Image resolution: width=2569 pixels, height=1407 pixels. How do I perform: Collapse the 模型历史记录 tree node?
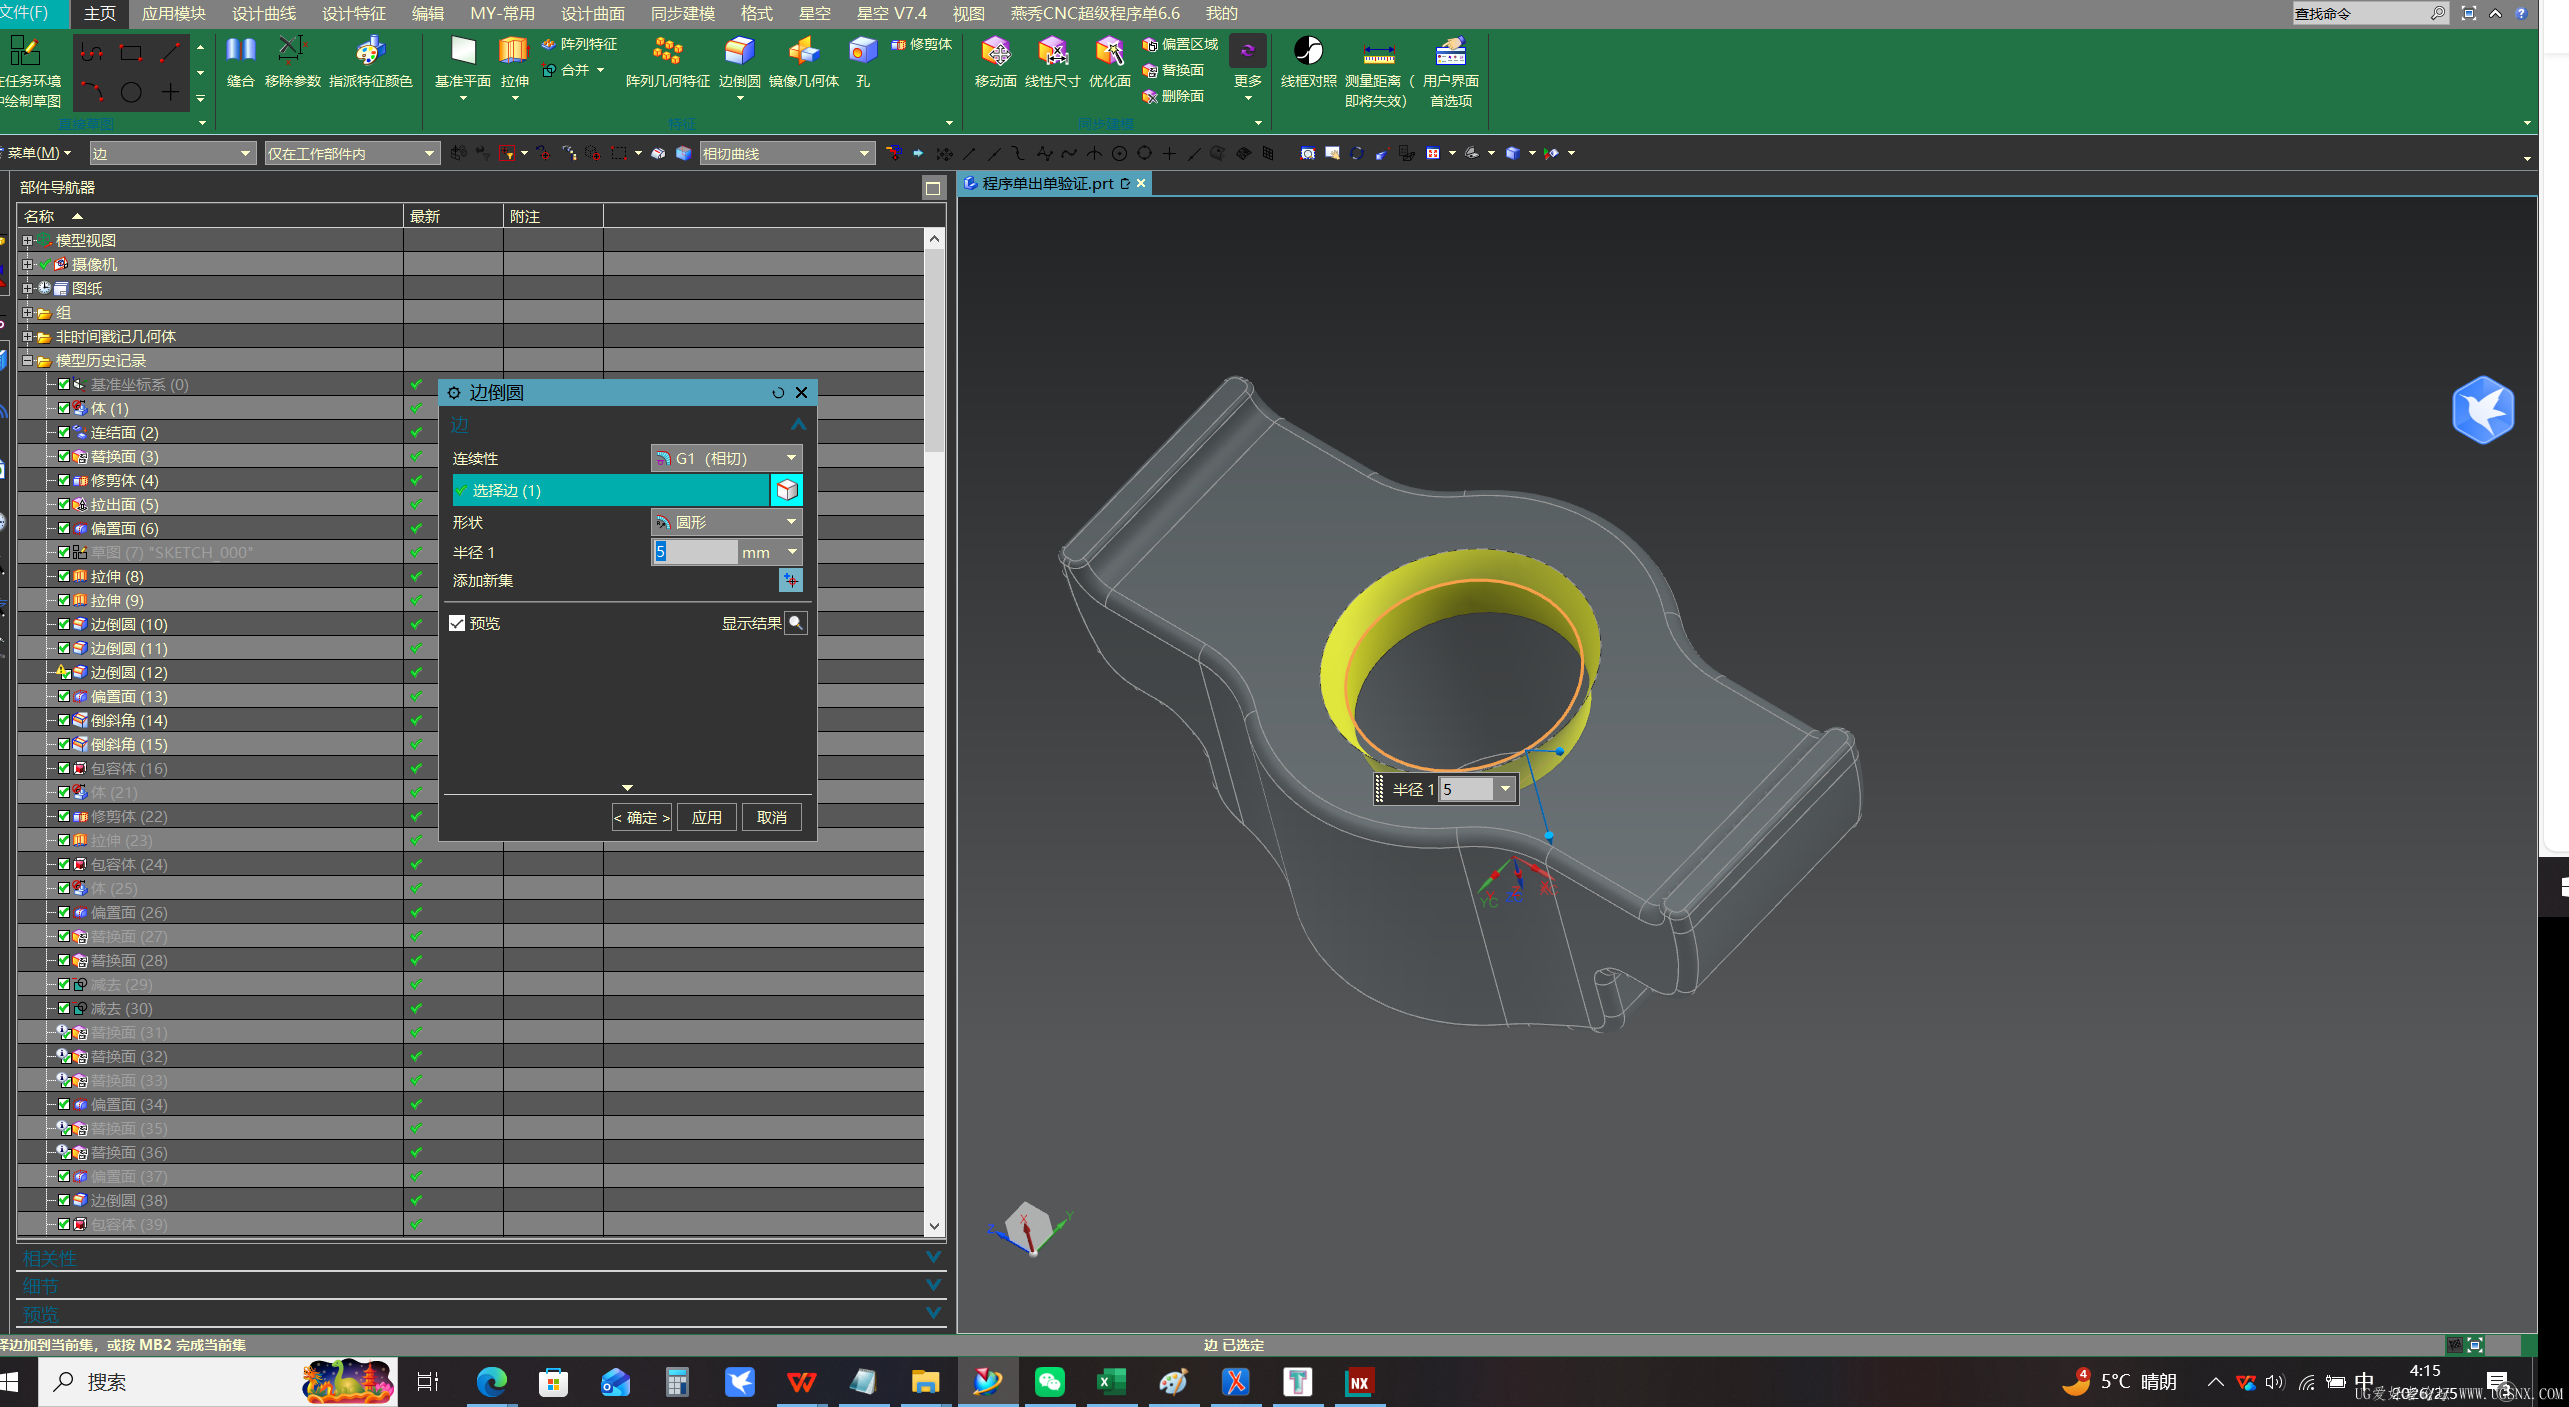[28, 360]
